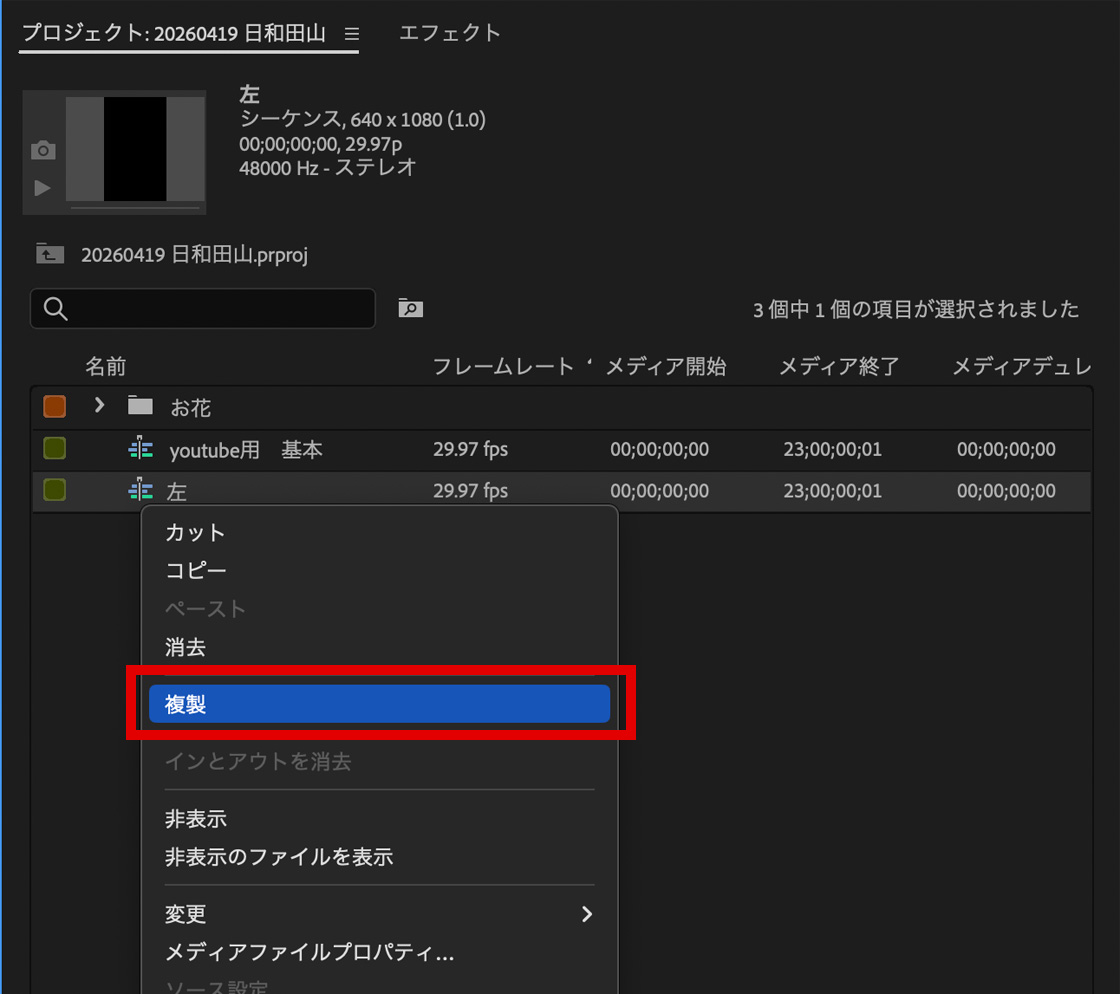Choose 非表示のファイルを表示 menu item
The image size is (1120, 994).
(379, 856)
